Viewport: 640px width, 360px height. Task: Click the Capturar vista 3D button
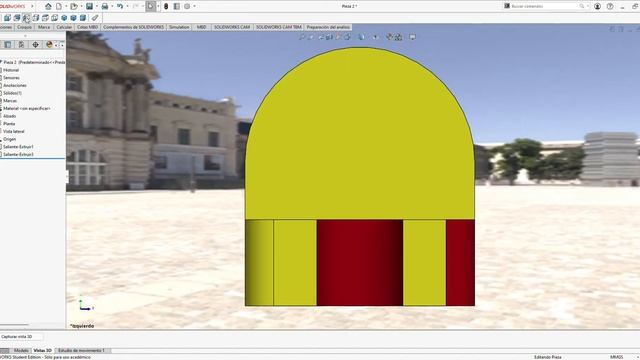[x=21, y=337]
